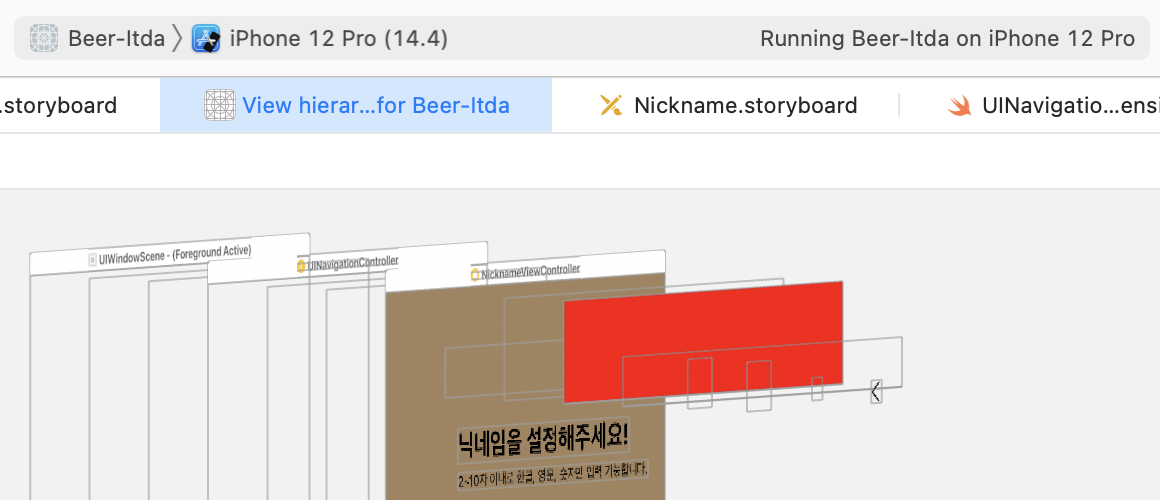The width and height of the screenshot is (1160, 500).
Task: Click the UINavigationController yellow icon
Action: [301, 266]
